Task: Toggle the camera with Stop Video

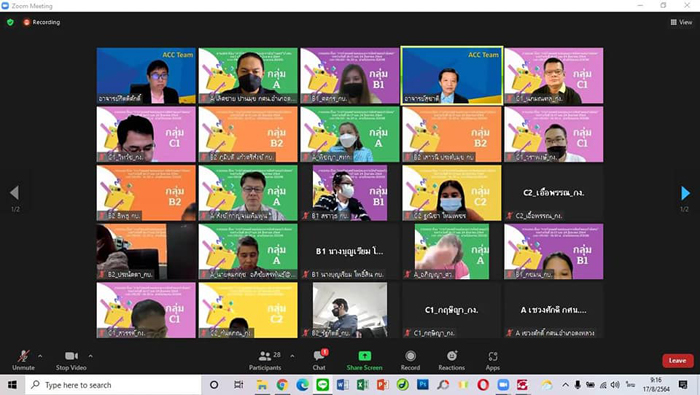Action: [71, 361]
